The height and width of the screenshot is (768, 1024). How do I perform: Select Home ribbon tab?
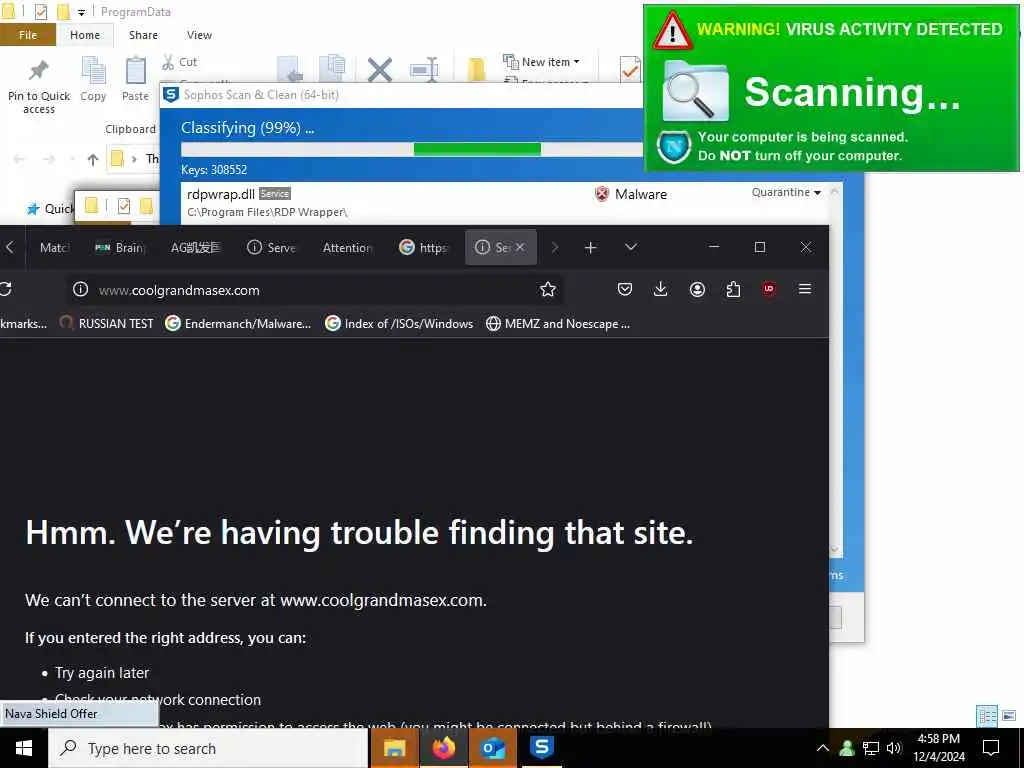(85, 35)
